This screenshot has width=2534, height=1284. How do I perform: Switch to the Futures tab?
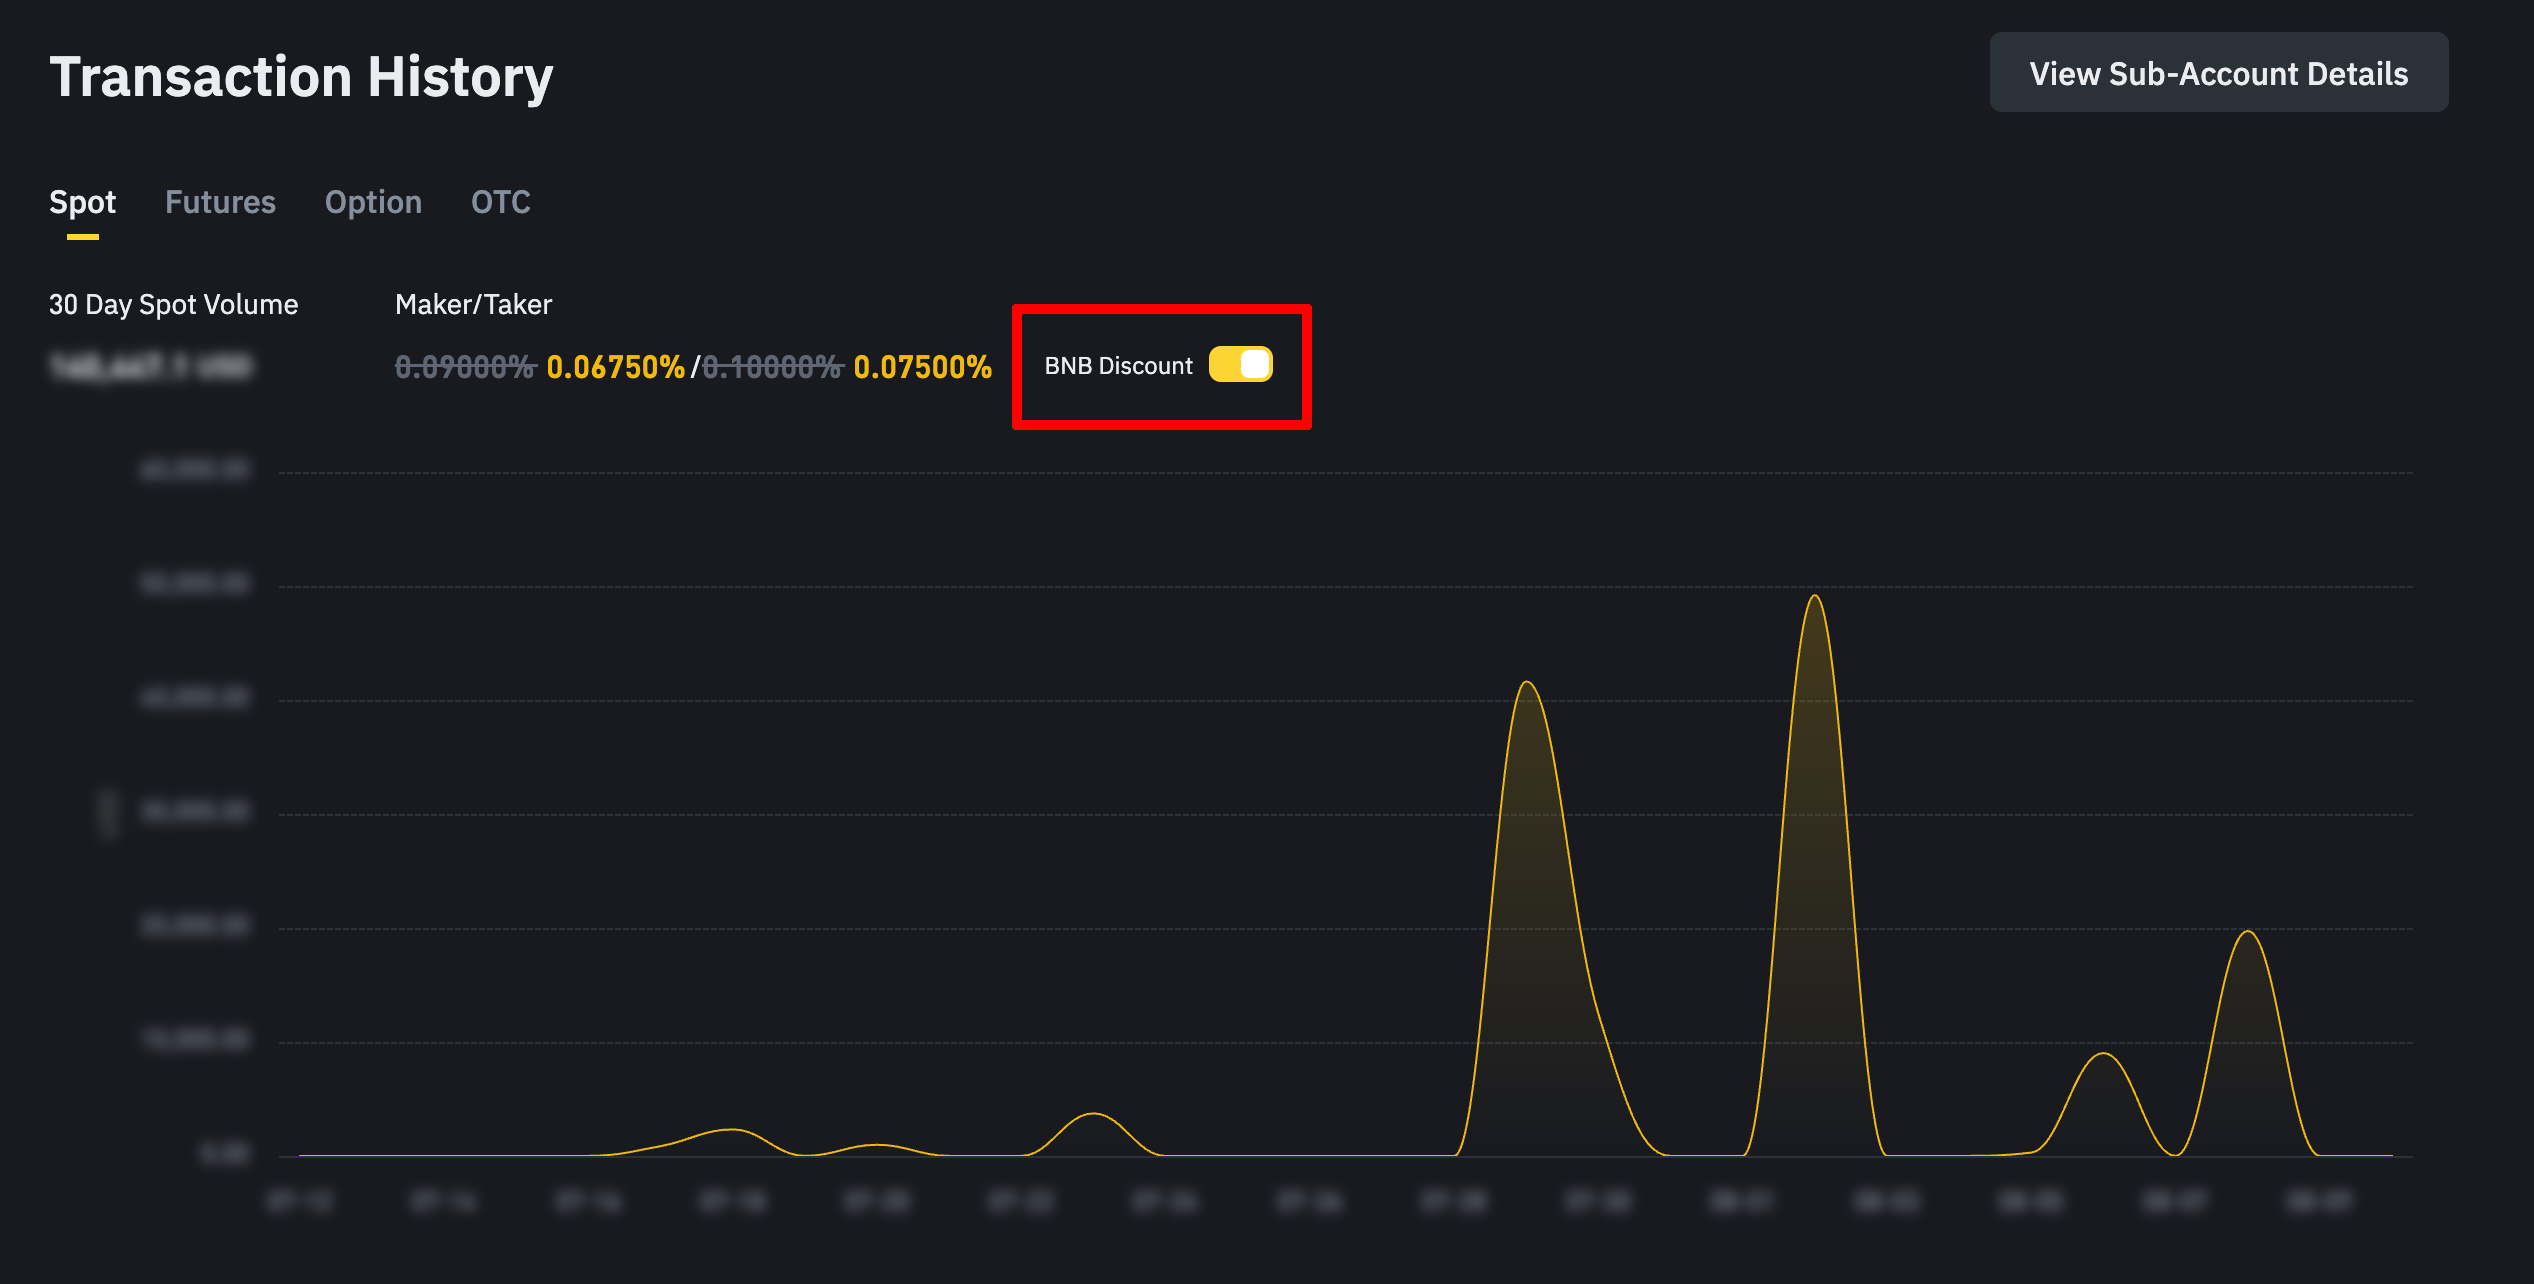[x=220, y=203]
